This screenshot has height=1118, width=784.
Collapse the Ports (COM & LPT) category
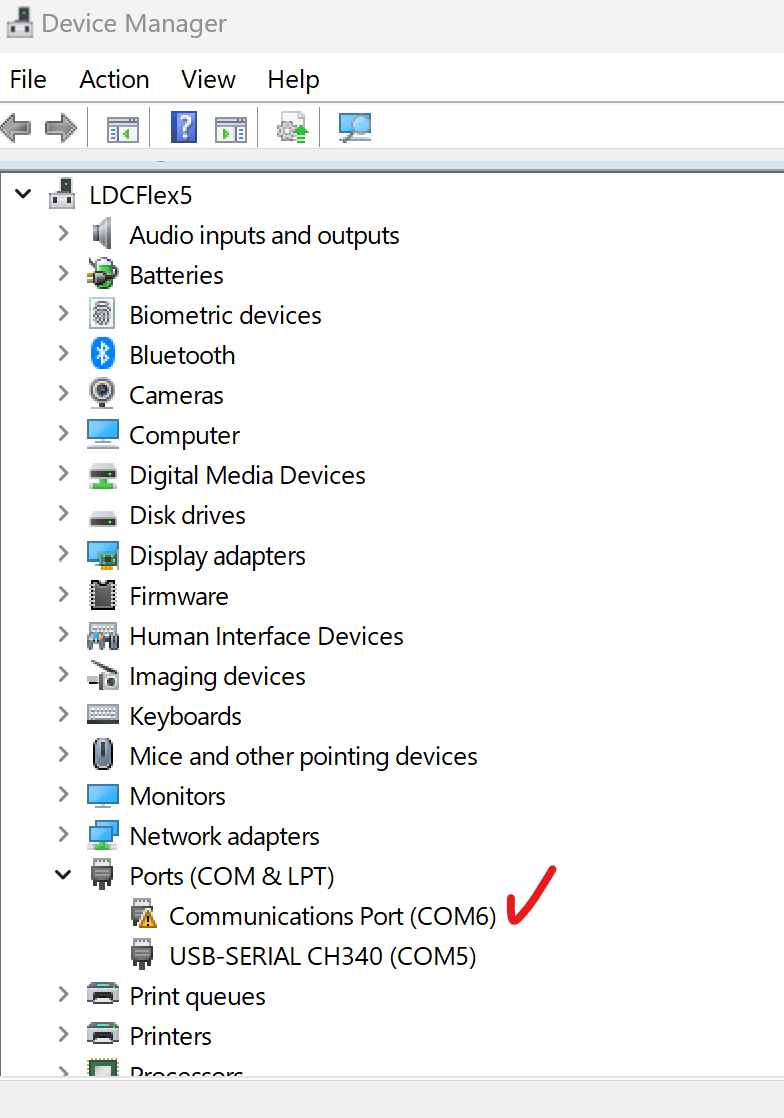tap(63, 875)
